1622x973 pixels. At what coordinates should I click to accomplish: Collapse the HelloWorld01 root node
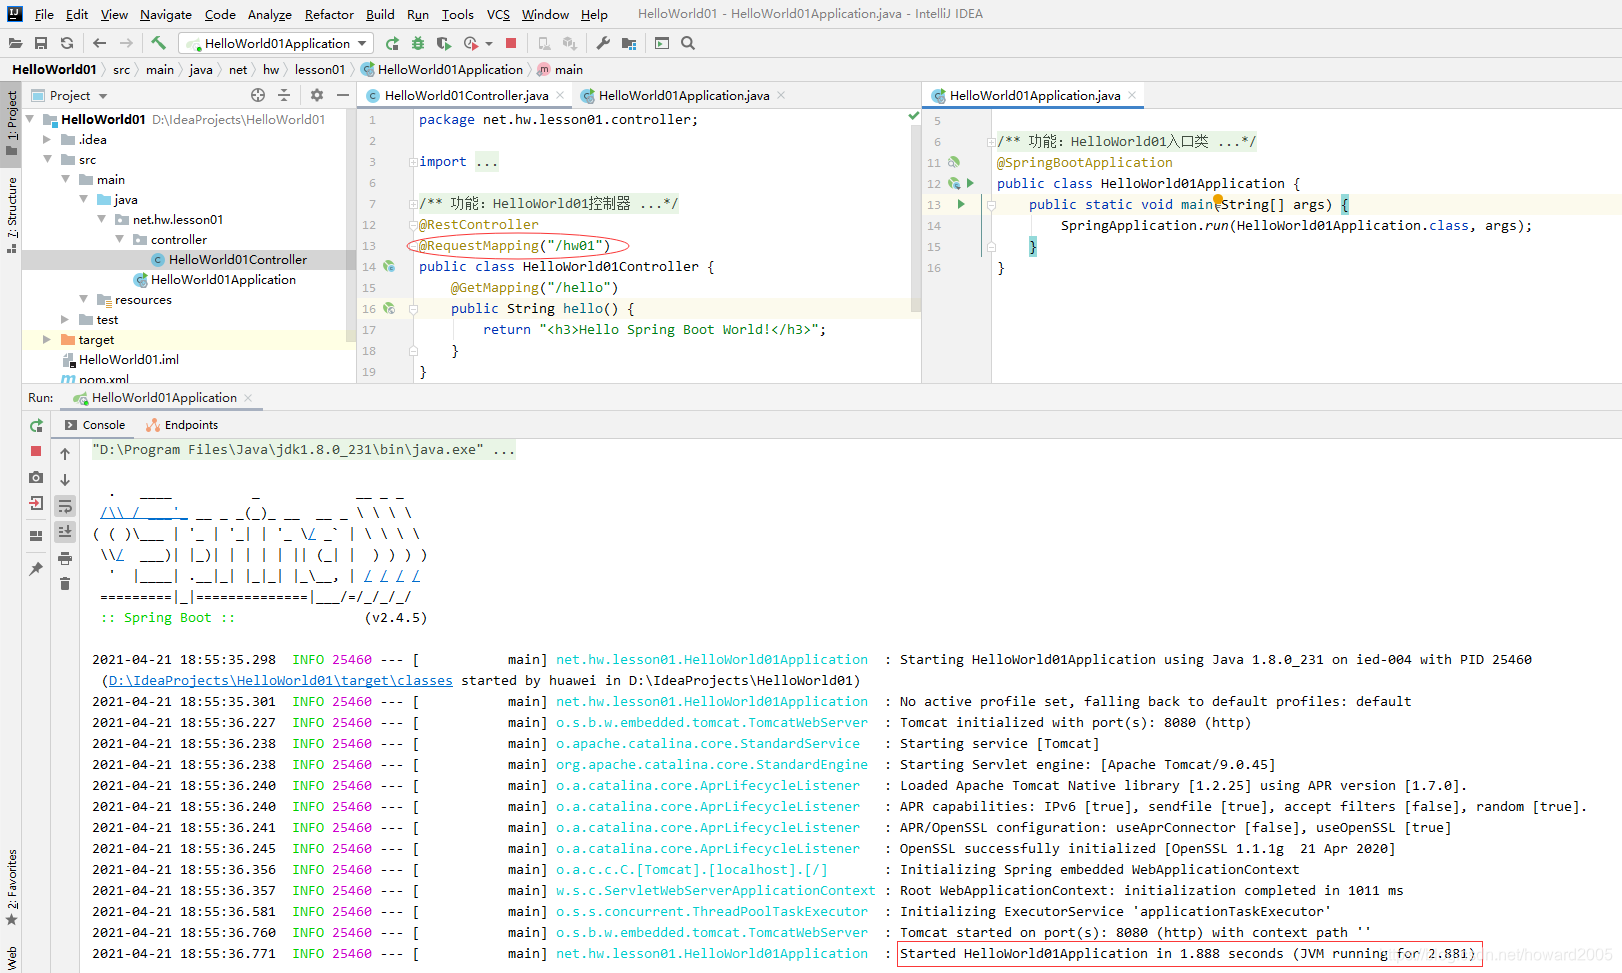pyautogui.click(x=30, y=119)
